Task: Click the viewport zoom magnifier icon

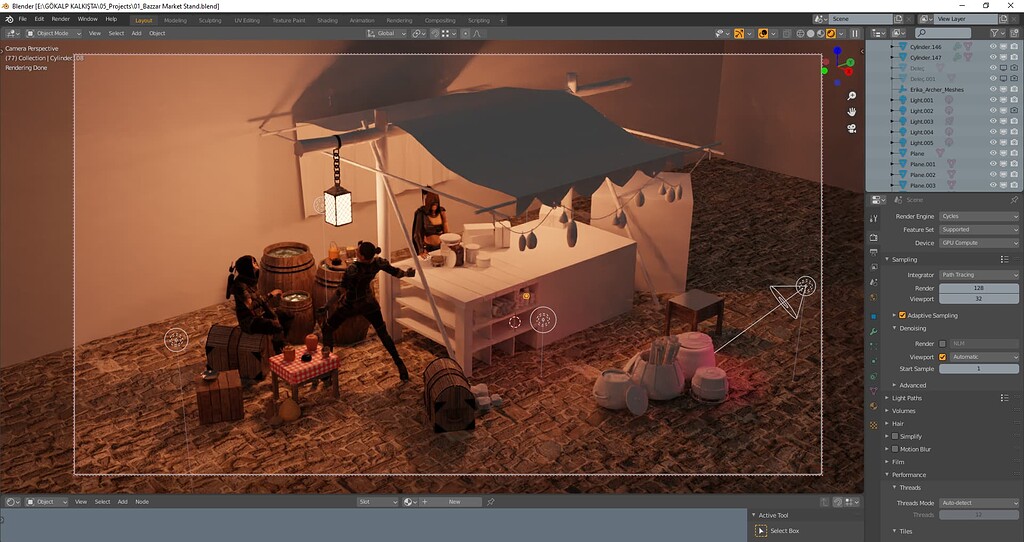Action: click(852, 96)
